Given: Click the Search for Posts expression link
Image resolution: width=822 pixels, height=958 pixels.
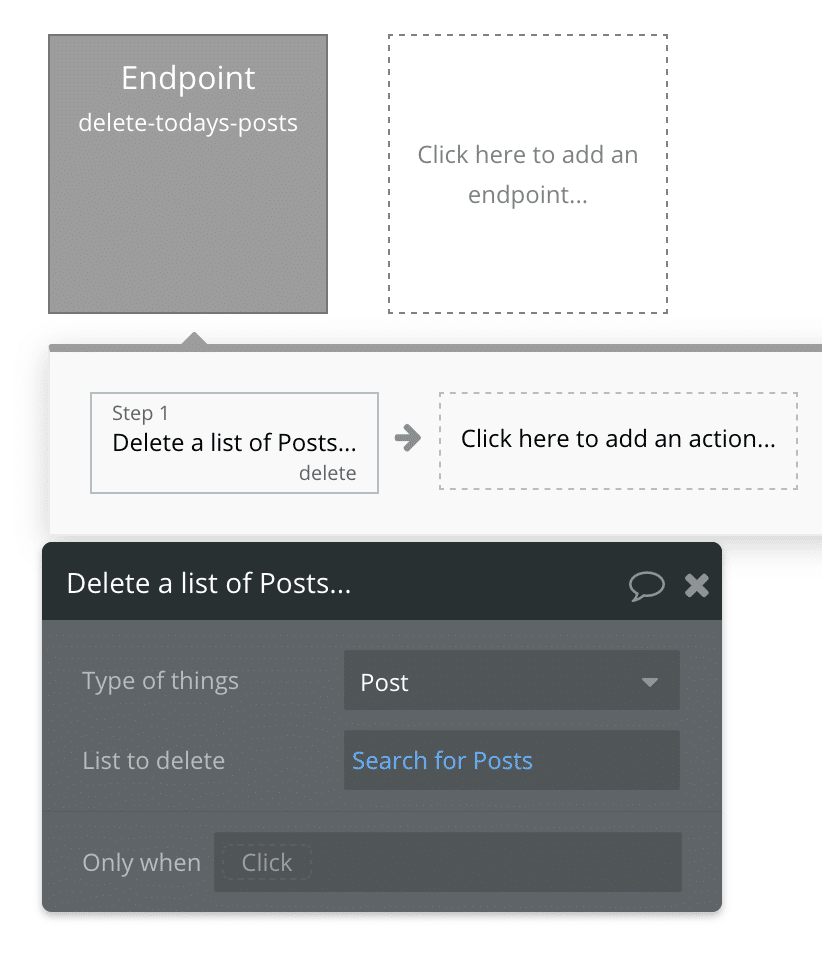Looking at the screenshot, I should tap(442, 761).
